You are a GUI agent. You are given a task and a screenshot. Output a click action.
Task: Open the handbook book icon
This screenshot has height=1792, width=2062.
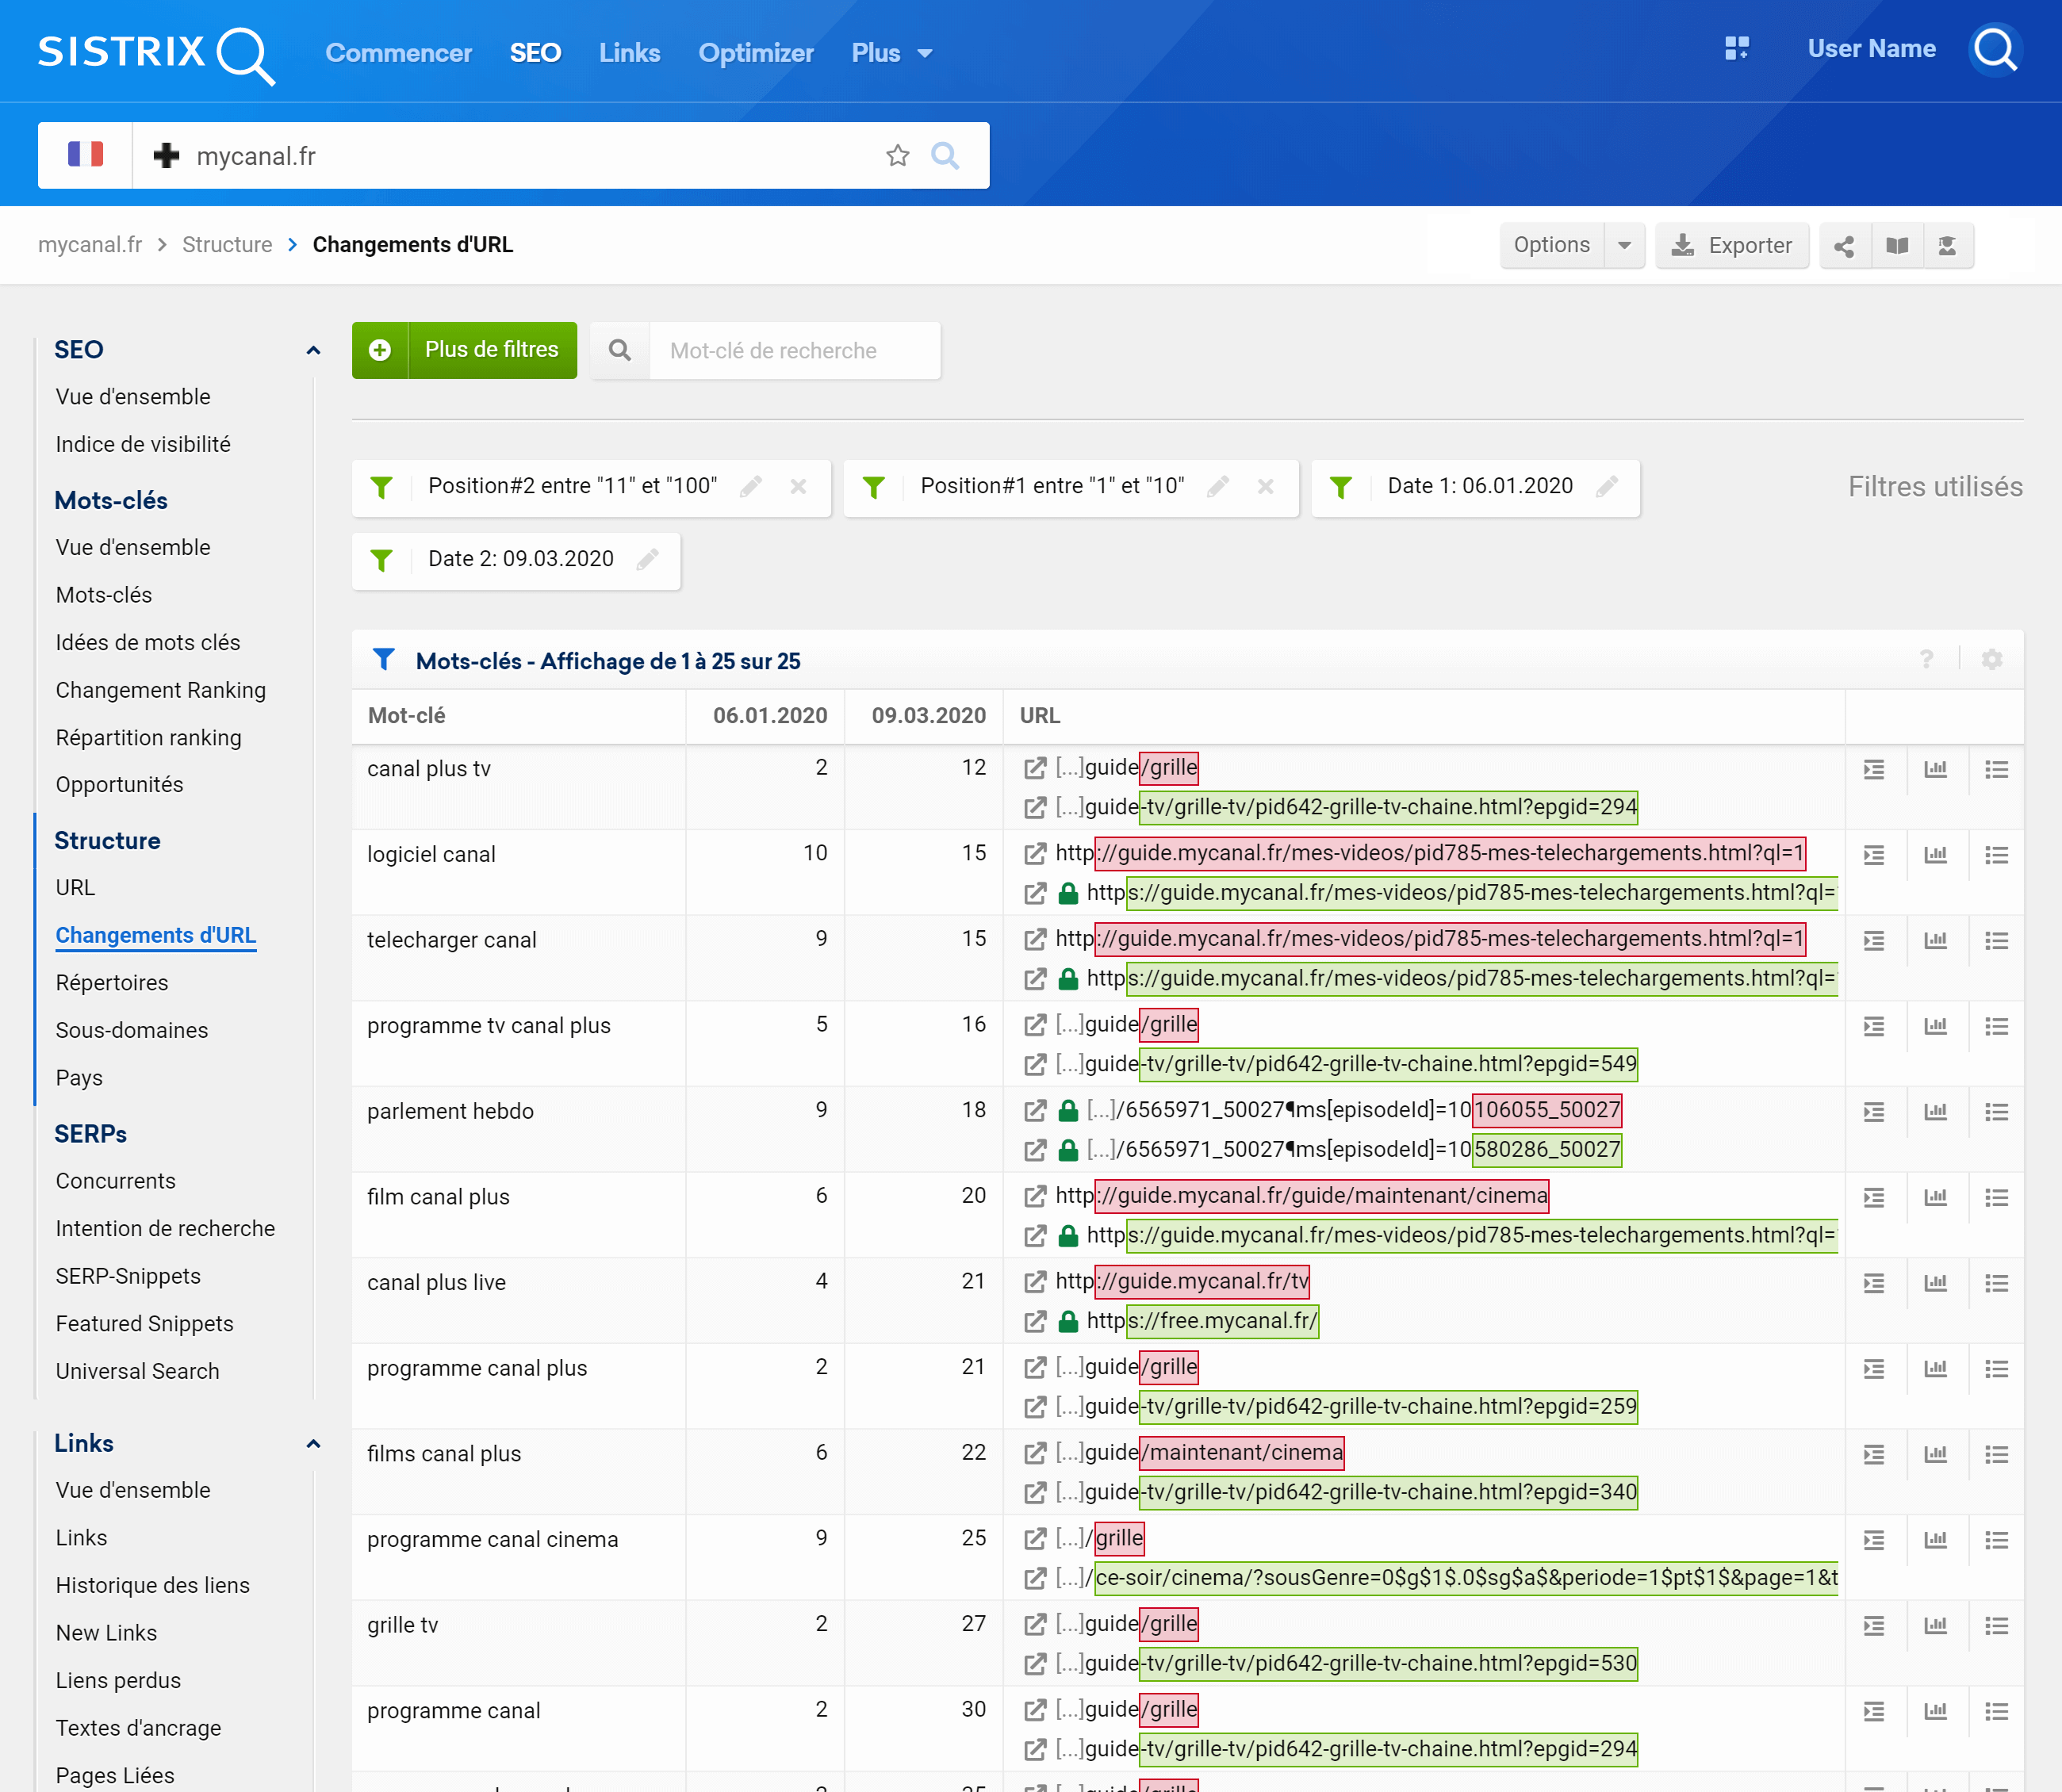1896,246
